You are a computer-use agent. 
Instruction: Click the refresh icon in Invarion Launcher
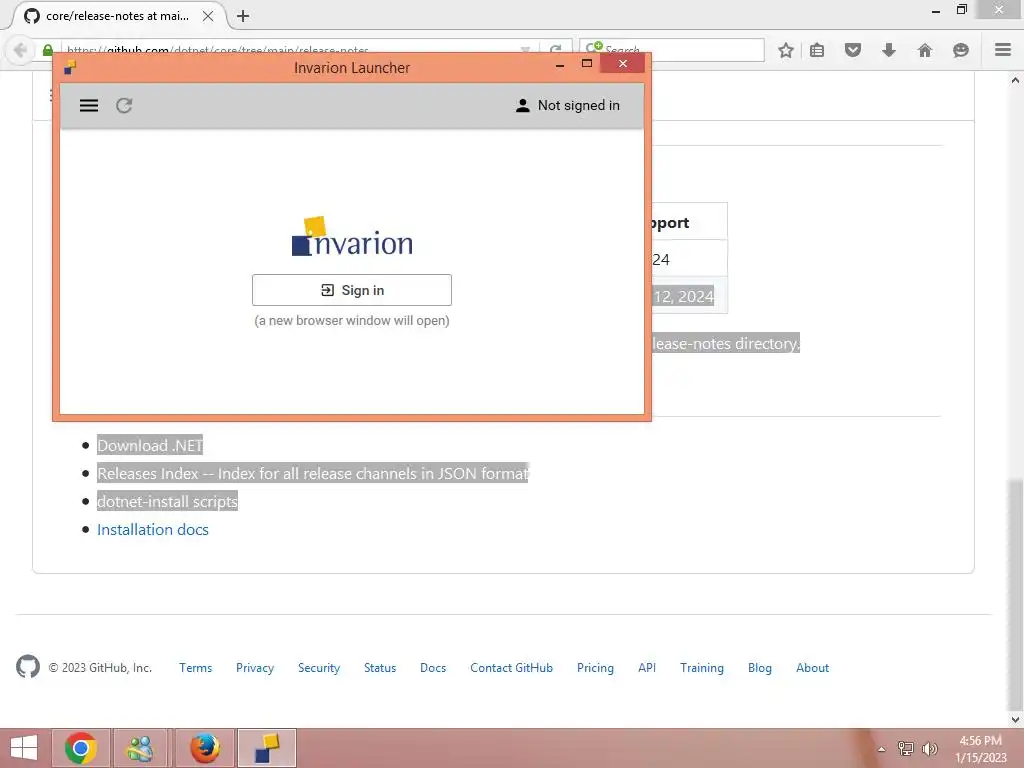(x=124, y=106)
